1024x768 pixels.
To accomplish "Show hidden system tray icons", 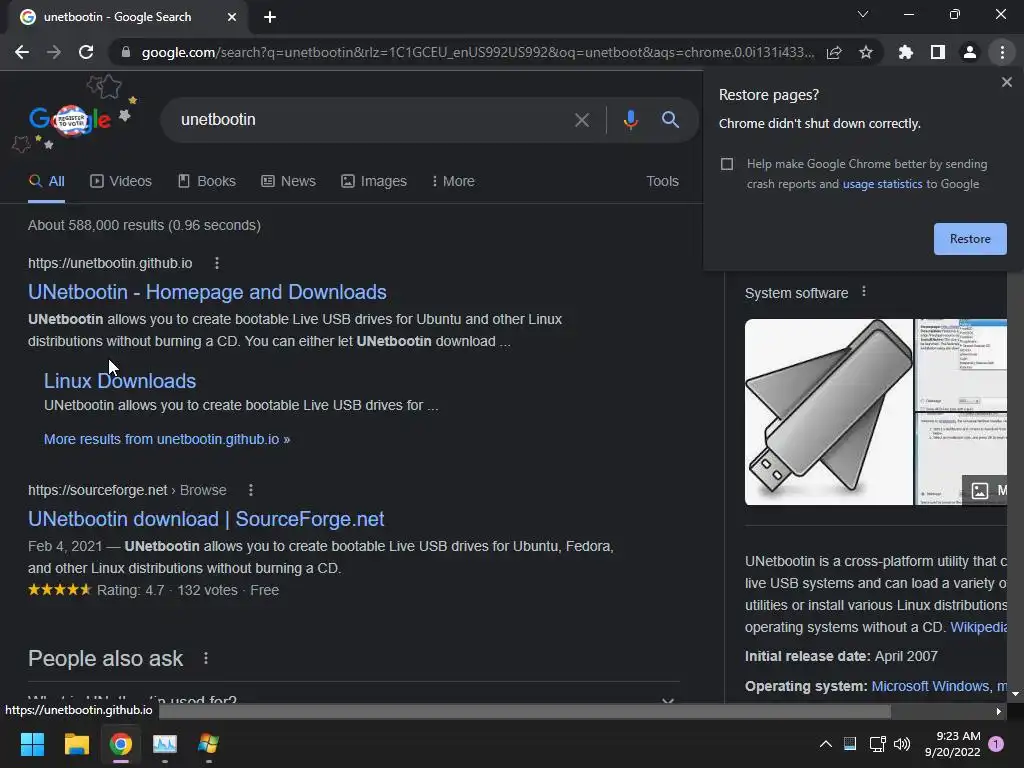I will point(825,744).
